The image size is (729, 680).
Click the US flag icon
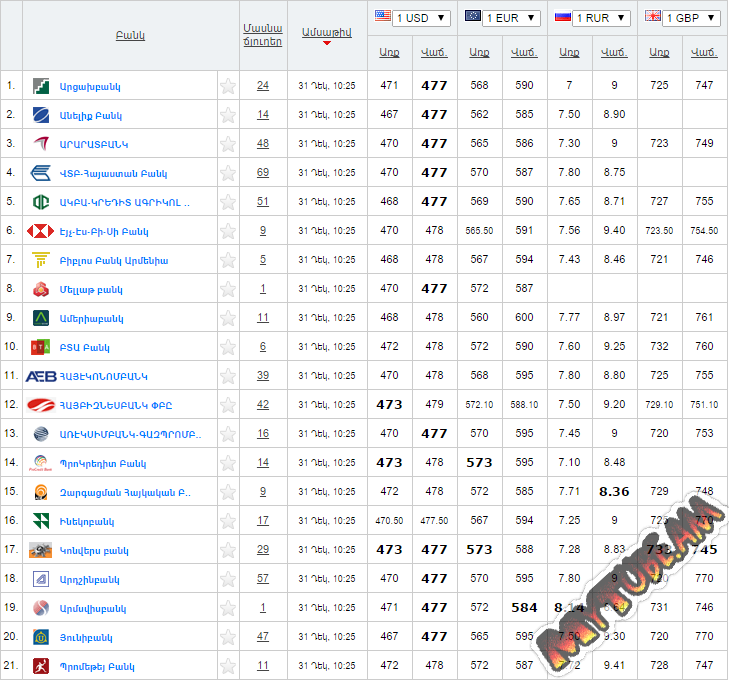click(383, 16)
